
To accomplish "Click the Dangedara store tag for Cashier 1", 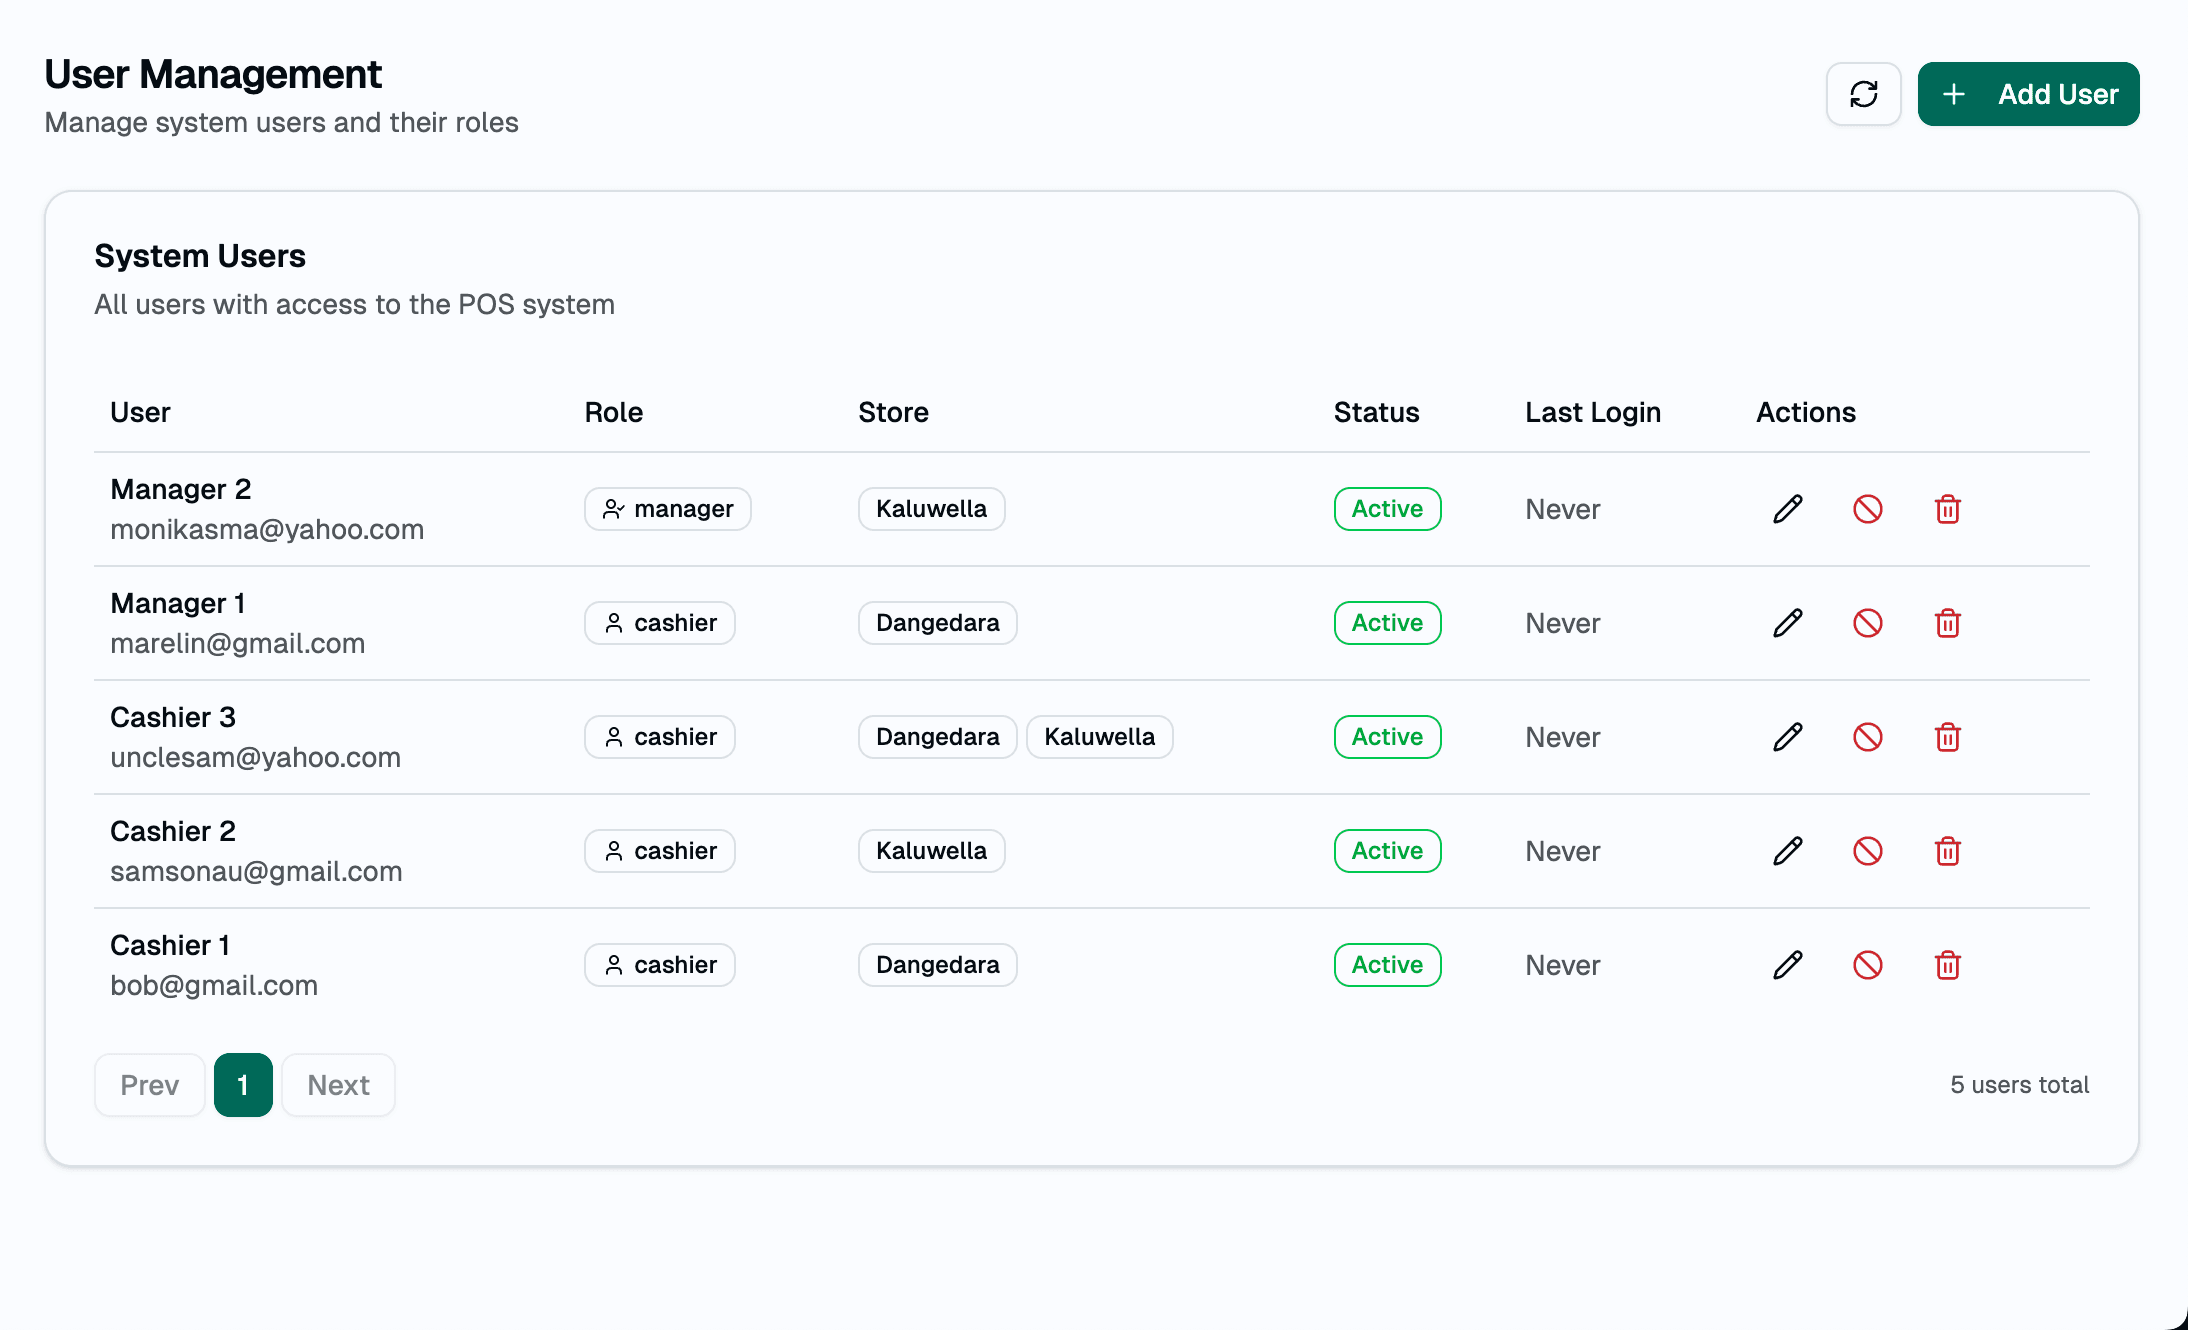I will coord(937,965).
